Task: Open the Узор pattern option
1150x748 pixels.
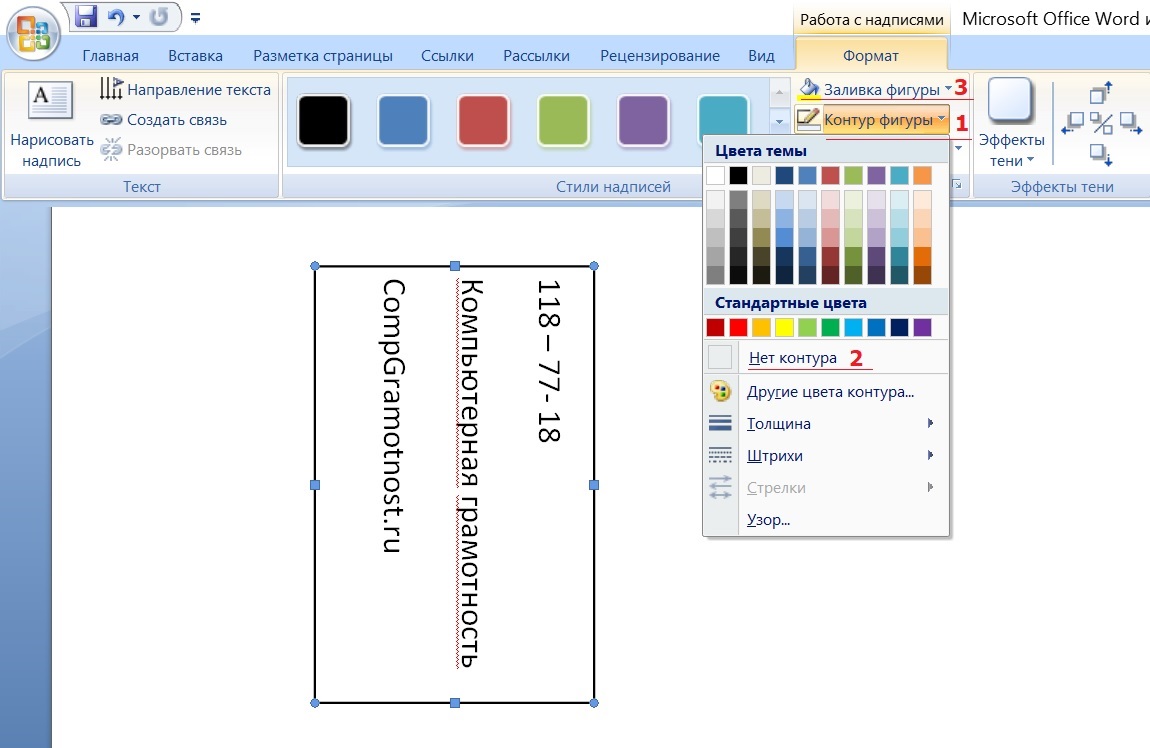Action: pyautogui.click(x=826, y=520)
